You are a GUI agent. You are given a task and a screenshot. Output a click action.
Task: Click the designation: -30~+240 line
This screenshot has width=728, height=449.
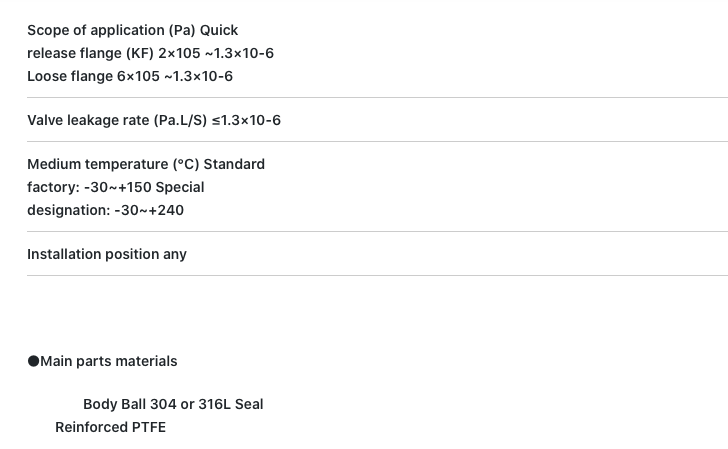point(105,210)
